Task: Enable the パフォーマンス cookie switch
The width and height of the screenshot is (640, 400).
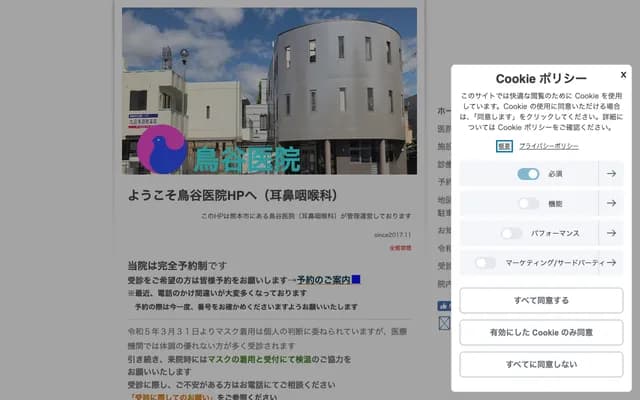Action: tap(511, 233)
